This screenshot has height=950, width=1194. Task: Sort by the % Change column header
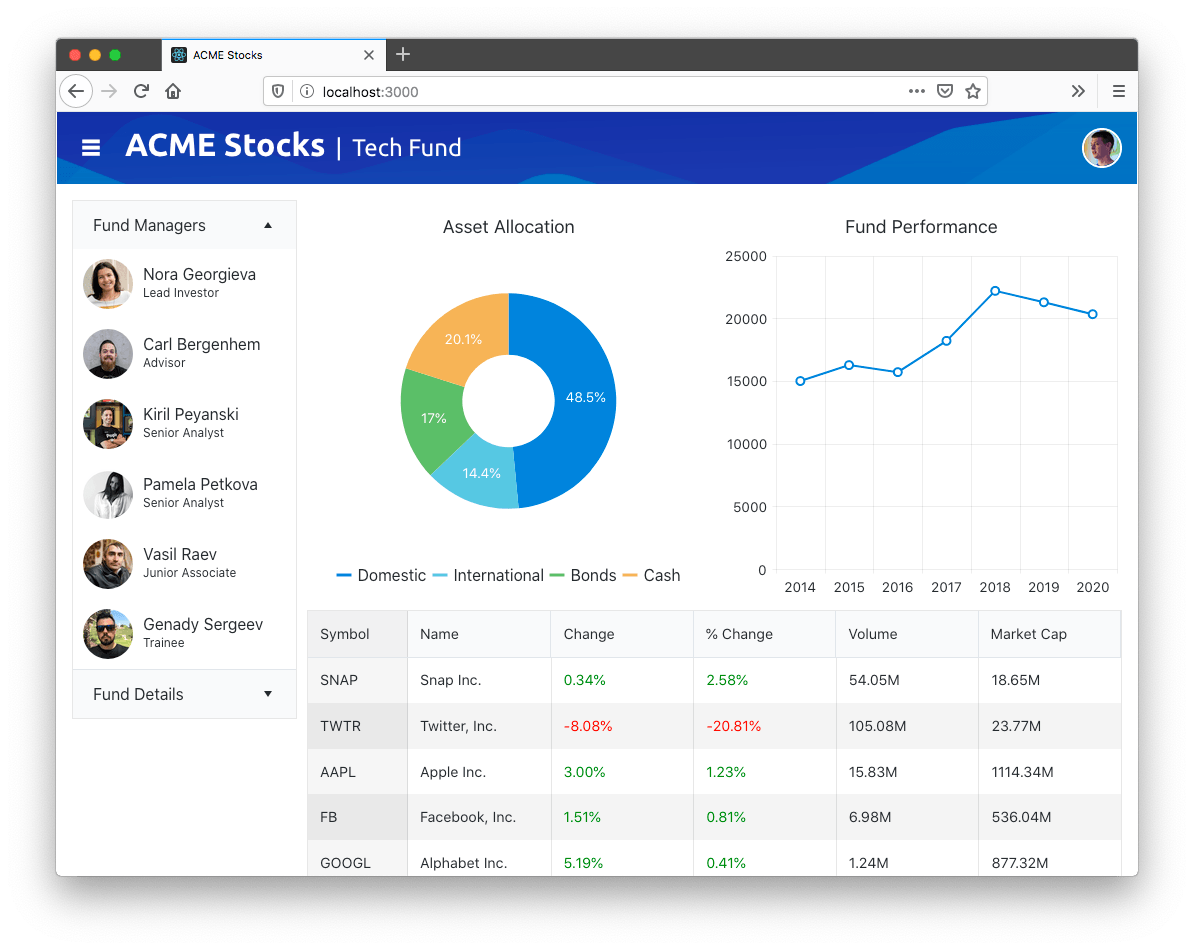point(765,634)
